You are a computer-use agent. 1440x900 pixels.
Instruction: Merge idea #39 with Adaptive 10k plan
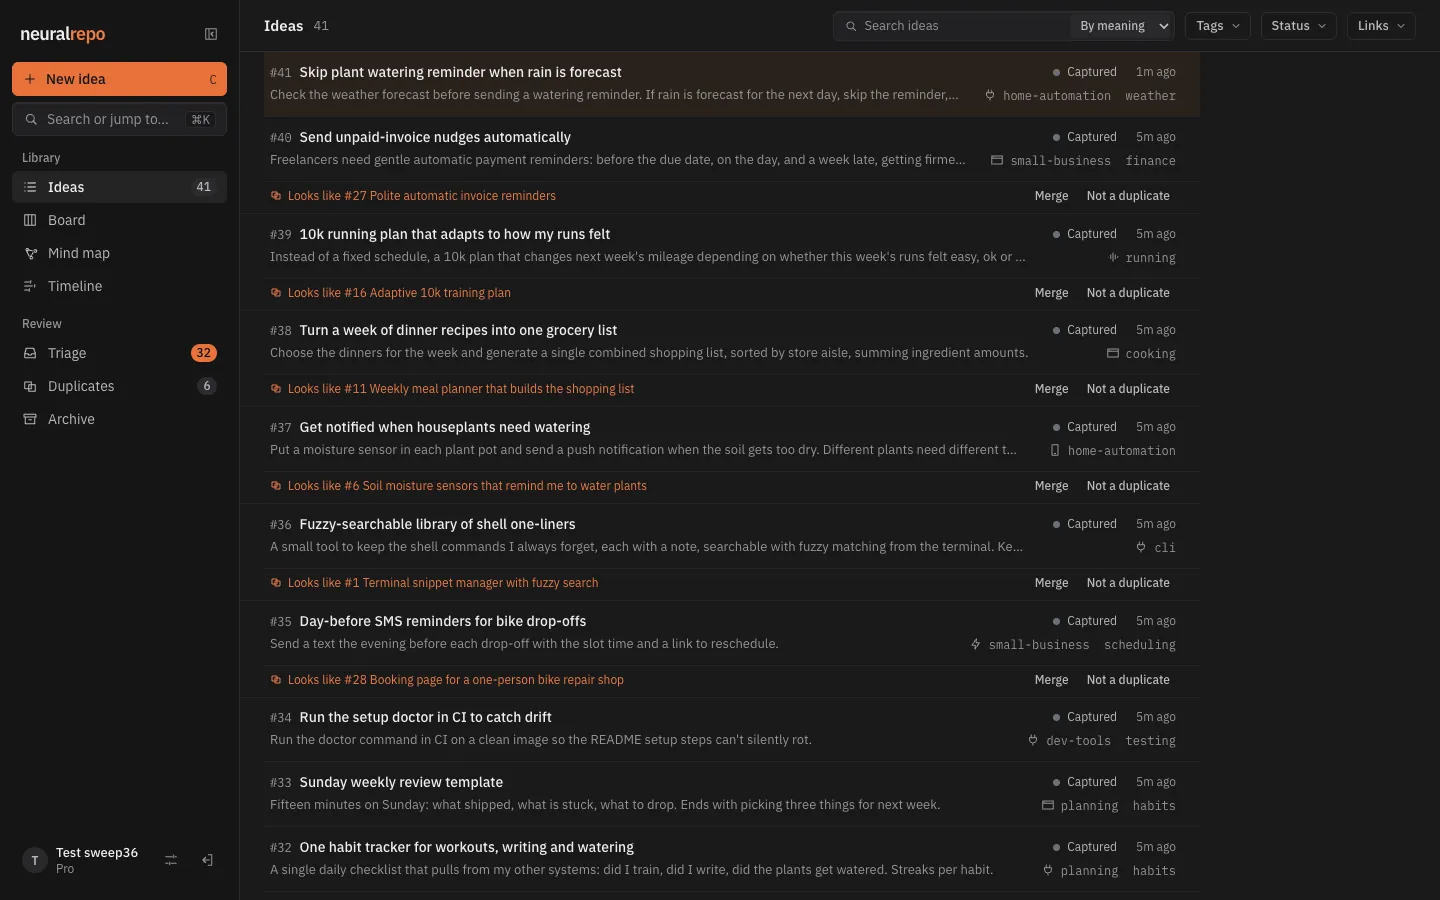1051,293
